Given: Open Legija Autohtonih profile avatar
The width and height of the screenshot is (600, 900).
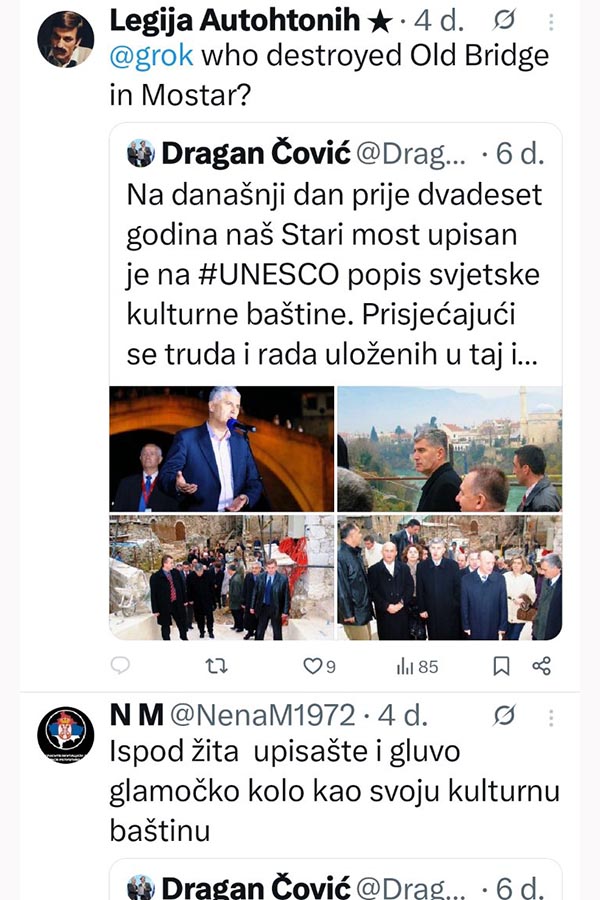Looking at the screenshot, I should tap(65, 39).
